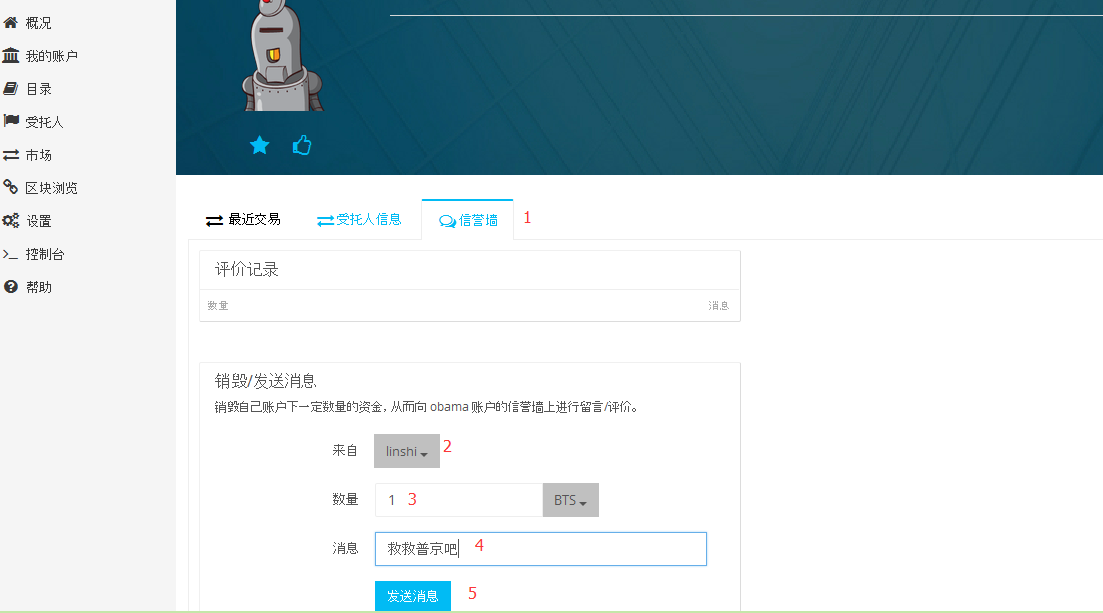Open 帮助 help page
This screenshot has height=613, width=1103.
click(x=39, y=288)
